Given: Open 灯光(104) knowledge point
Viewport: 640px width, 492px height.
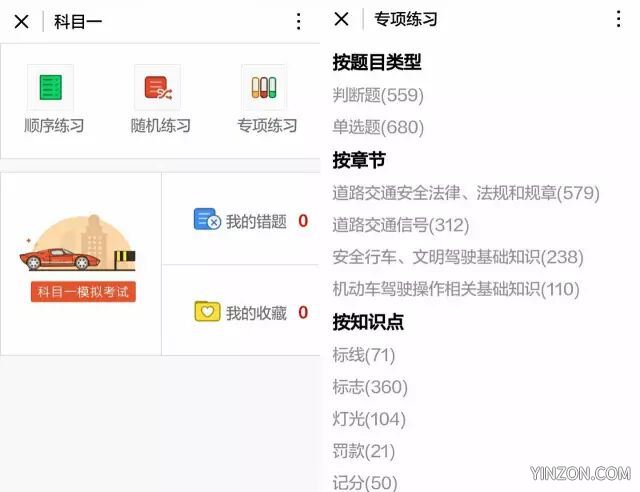Looking at the screenshot, I should (x=369, y=419).
